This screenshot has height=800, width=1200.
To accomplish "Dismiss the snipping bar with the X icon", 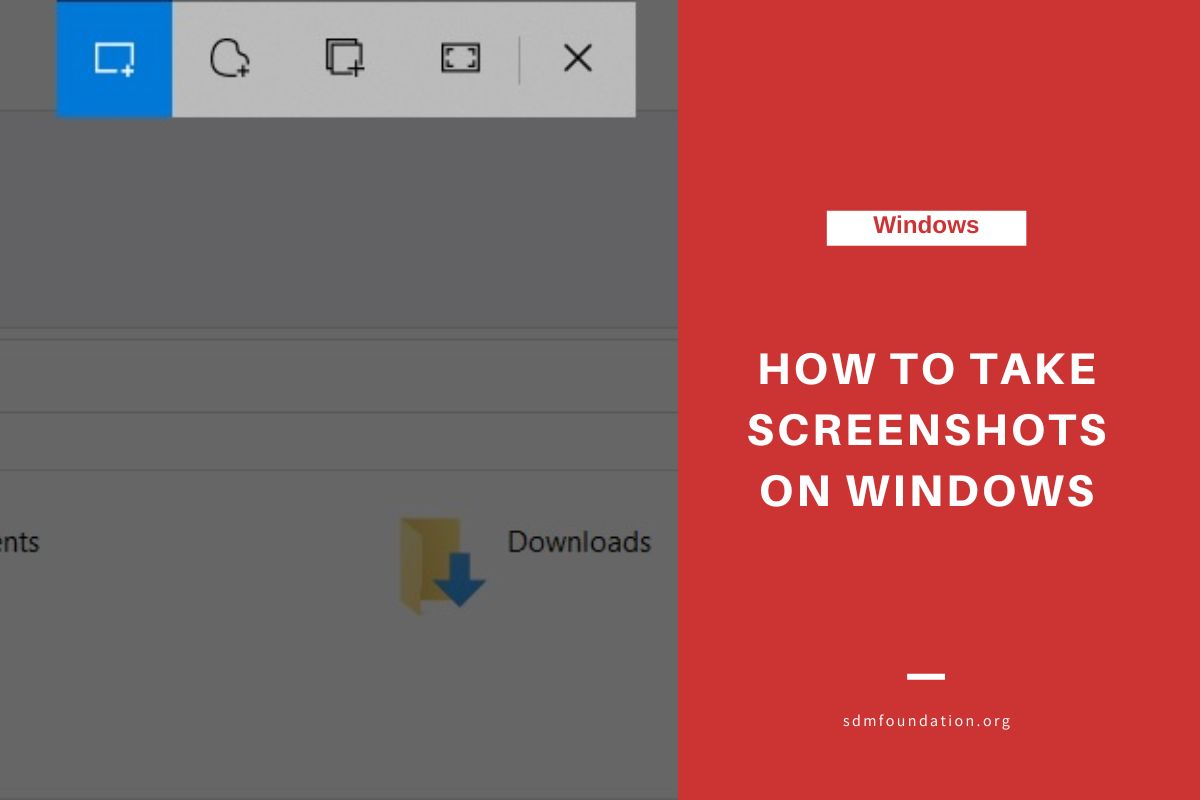I will tap(578, 58).
